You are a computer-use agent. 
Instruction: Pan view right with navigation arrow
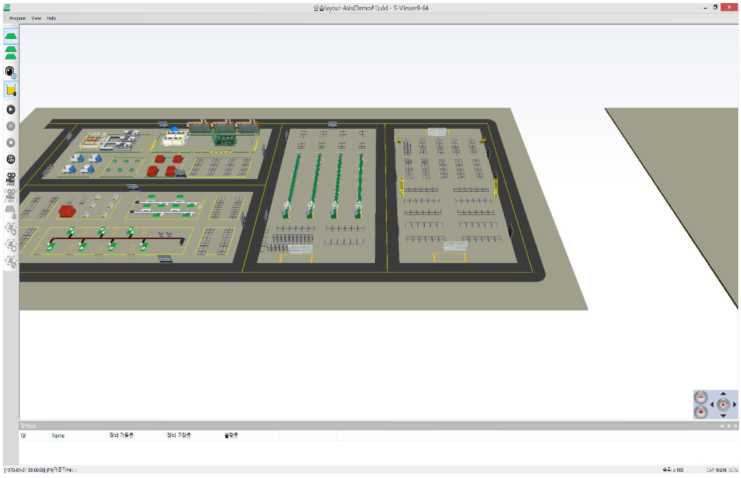(x=735, y=404)
